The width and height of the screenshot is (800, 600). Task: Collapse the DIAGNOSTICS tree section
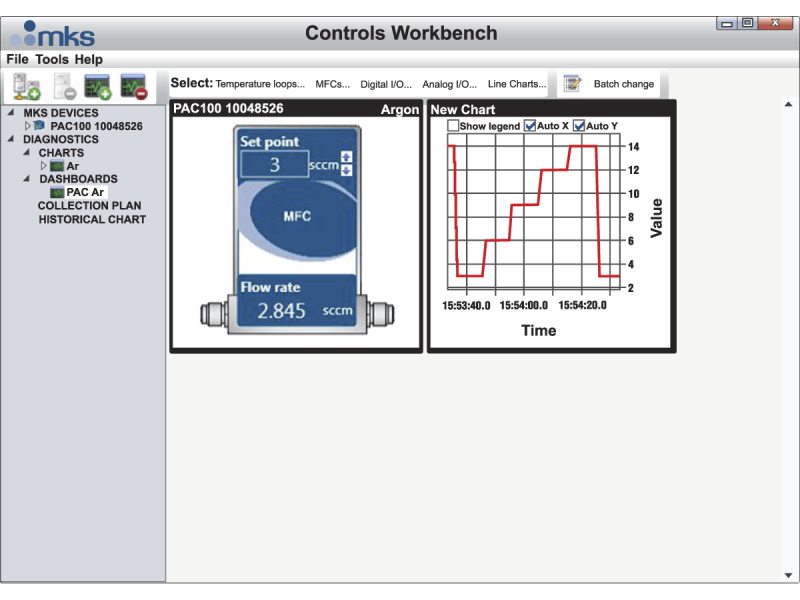11,140
